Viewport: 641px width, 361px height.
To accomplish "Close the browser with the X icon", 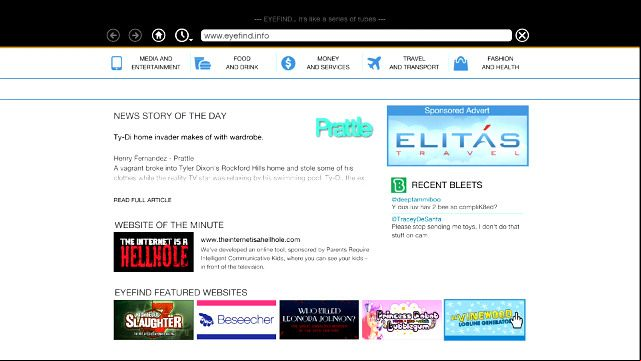I will click(x=522, y=36).
